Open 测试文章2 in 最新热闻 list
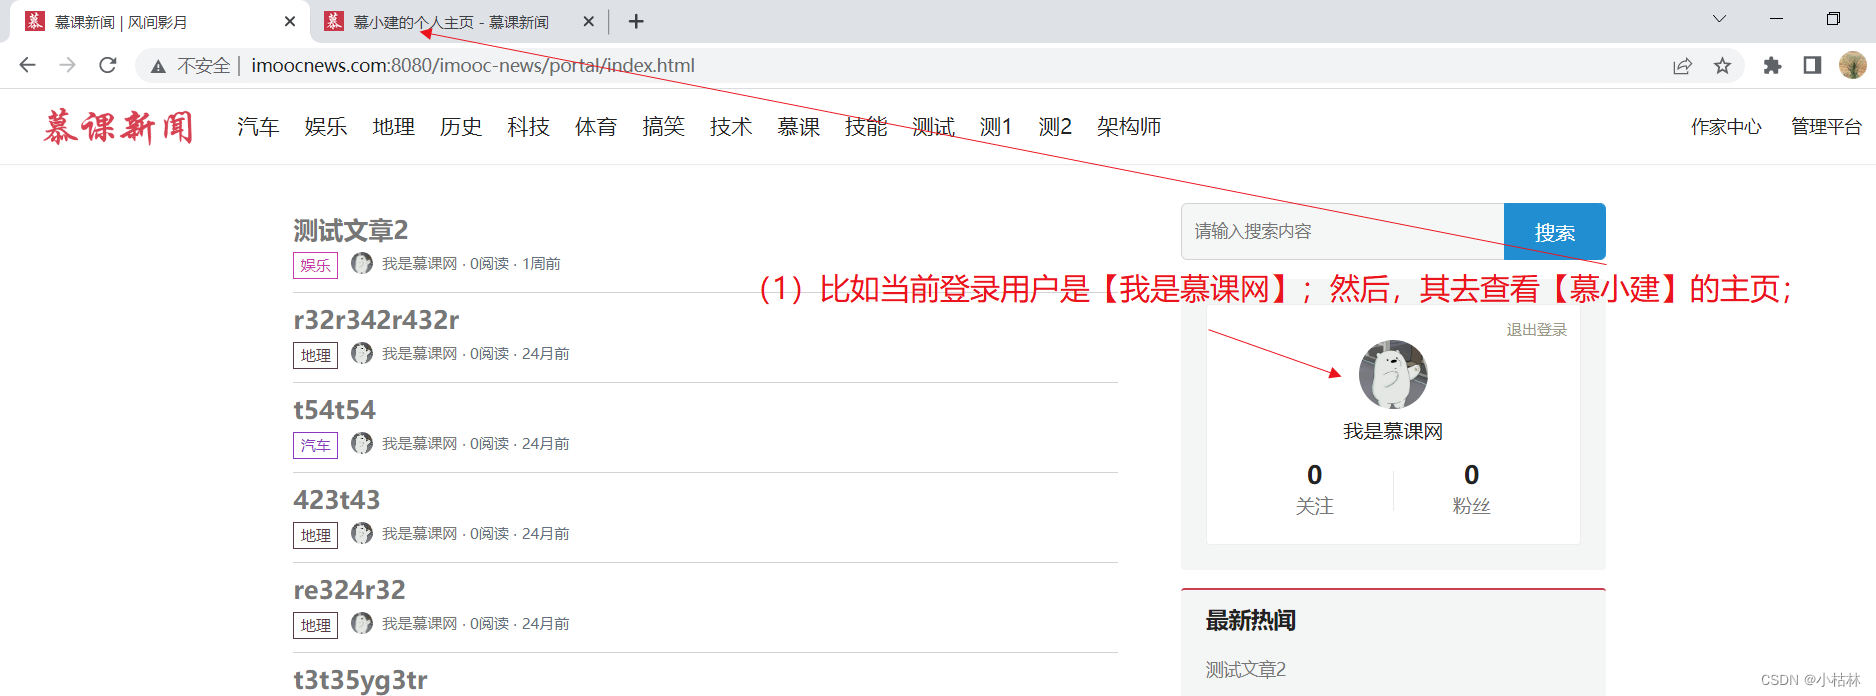 [x=1246, y=669]
